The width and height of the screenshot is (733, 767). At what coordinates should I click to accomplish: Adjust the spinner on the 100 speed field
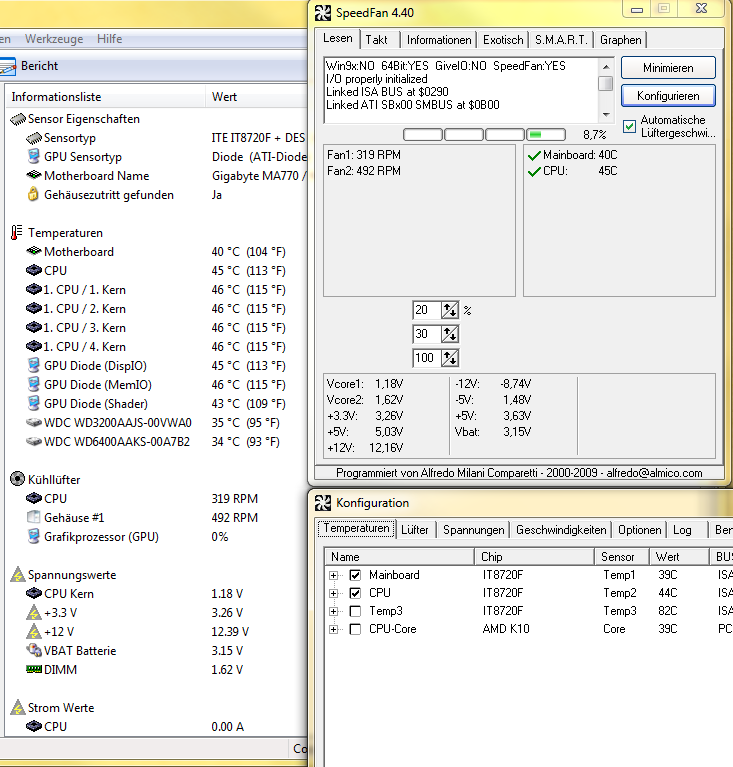[450, 358]
